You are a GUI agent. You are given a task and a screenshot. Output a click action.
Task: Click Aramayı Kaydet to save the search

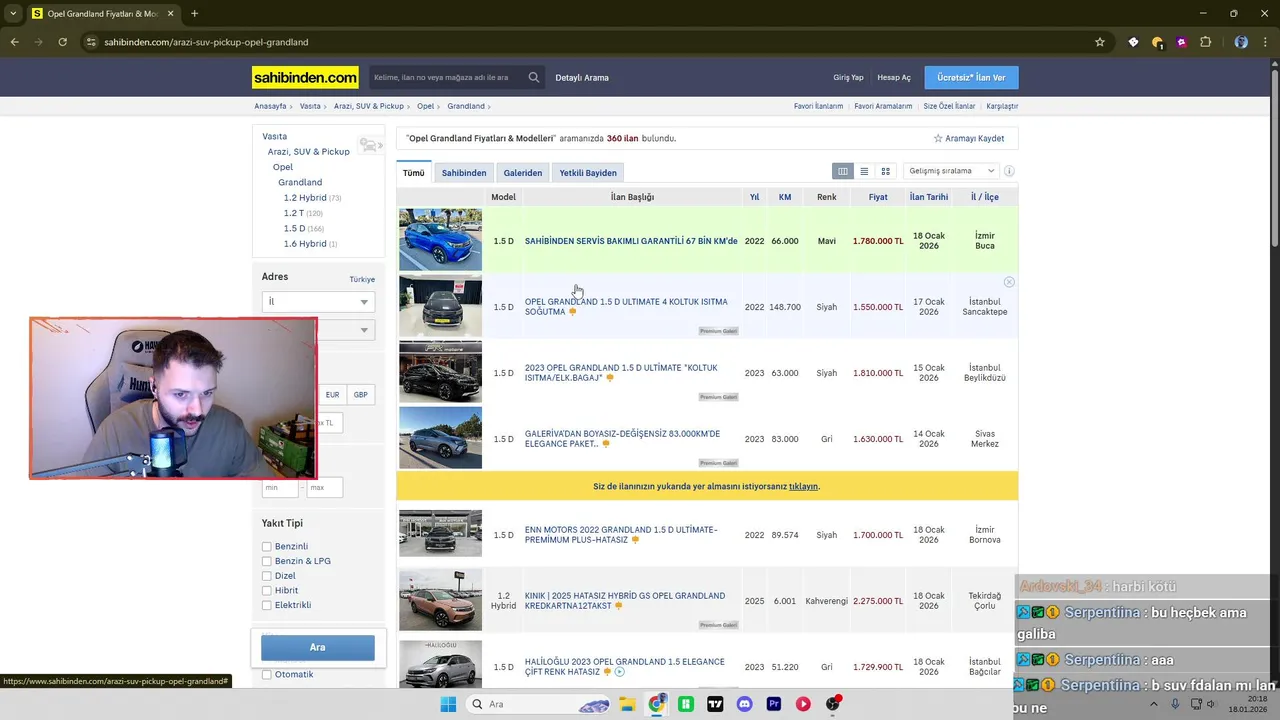tap(969, 138)
